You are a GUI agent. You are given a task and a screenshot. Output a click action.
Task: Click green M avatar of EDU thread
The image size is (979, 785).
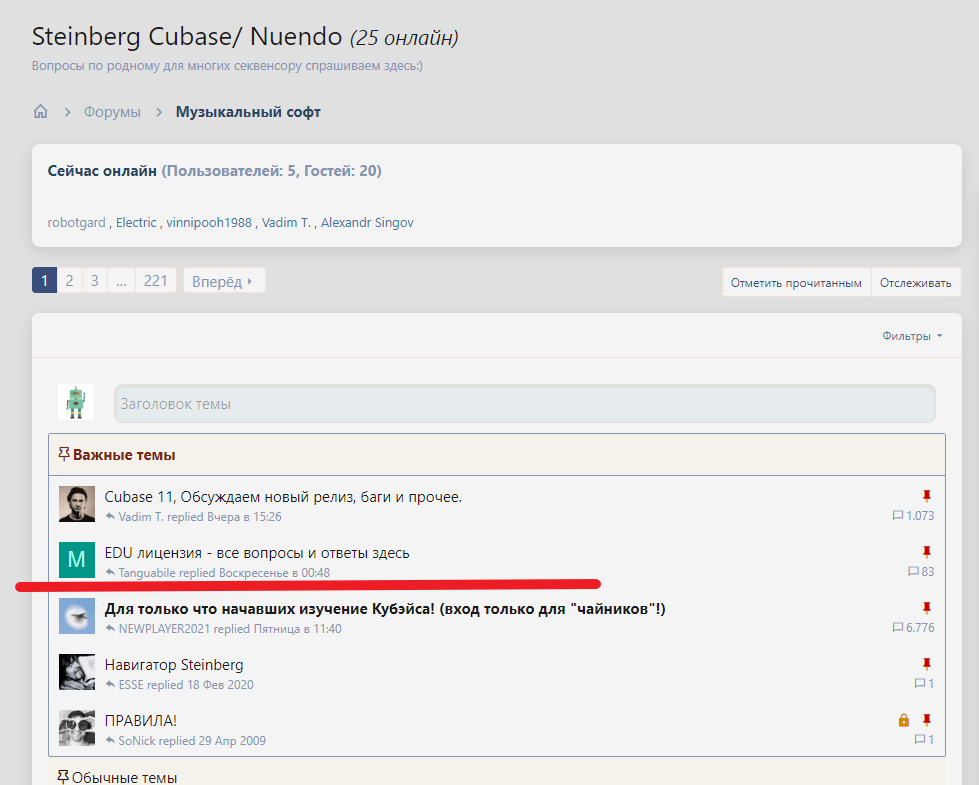coord(77,560)
